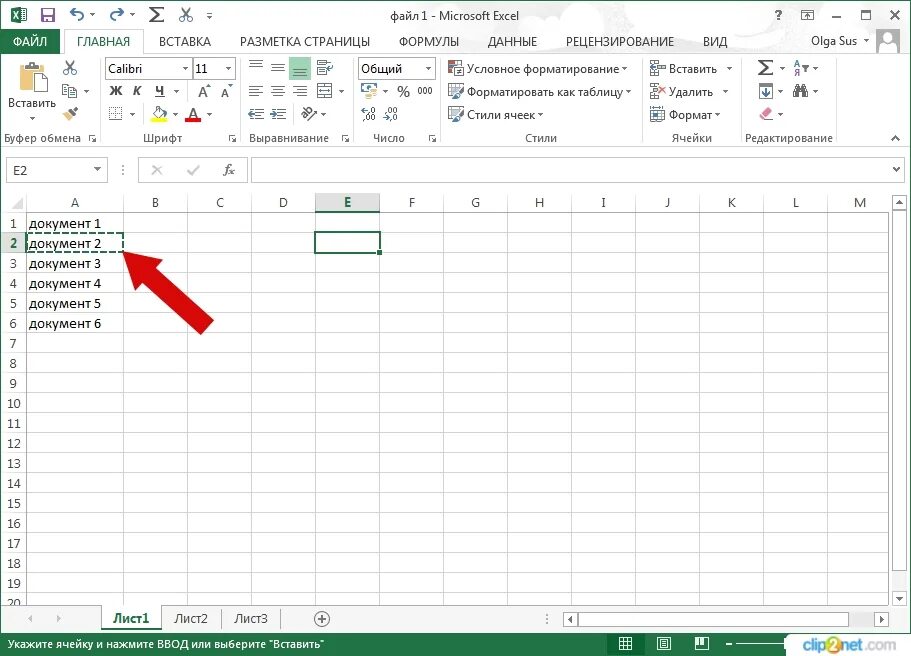Click the large Вставить paste icon
The height and width of the screenshot is (656, 911).
33,78
